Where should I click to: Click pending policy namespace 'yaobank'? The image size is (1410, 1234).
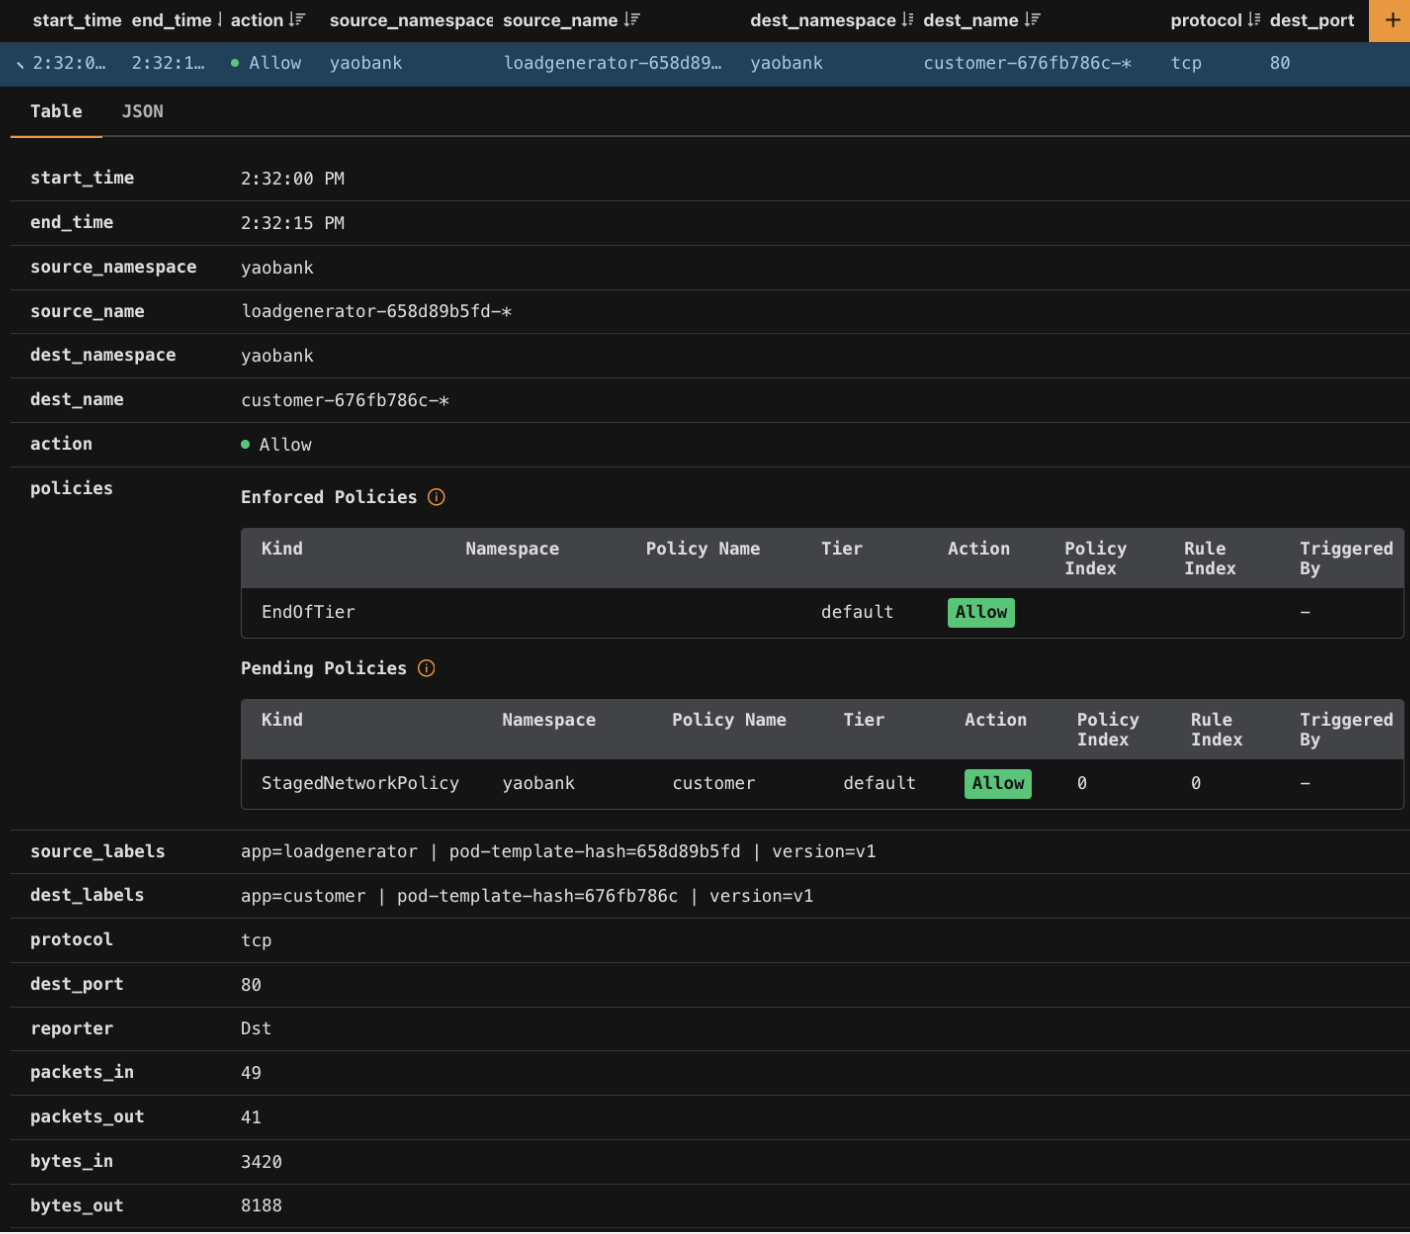click(538, 783)
